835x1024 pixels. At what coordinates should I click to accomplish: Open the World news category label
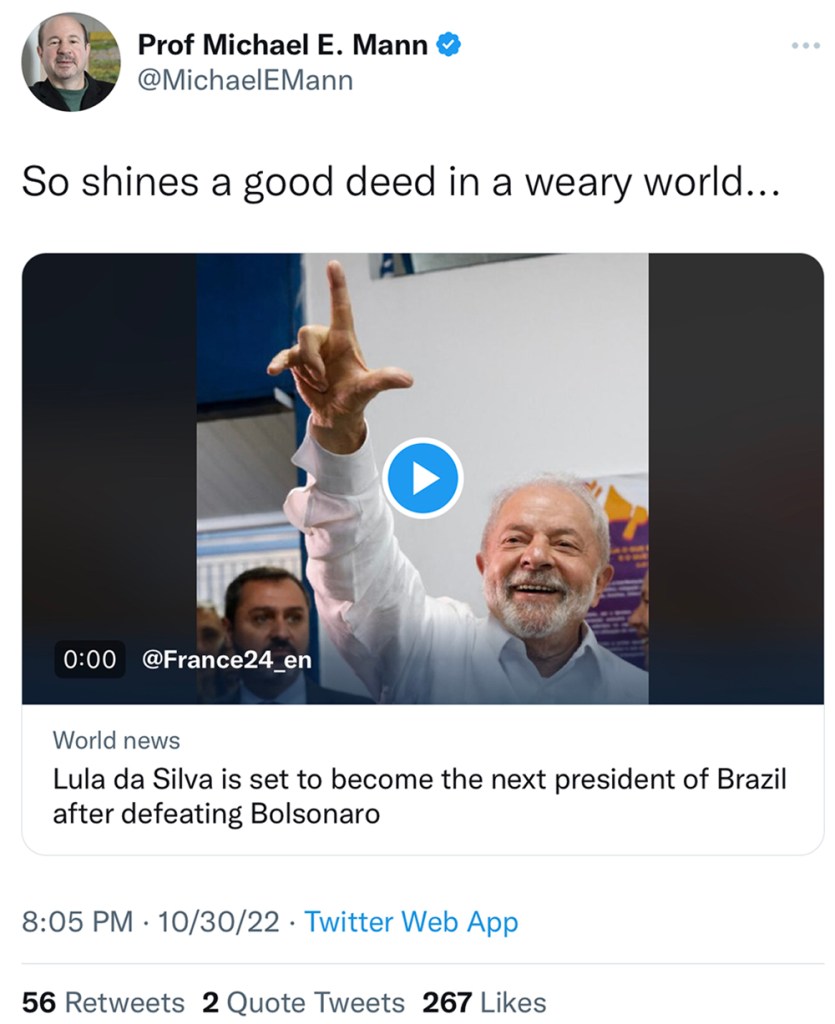116,741
